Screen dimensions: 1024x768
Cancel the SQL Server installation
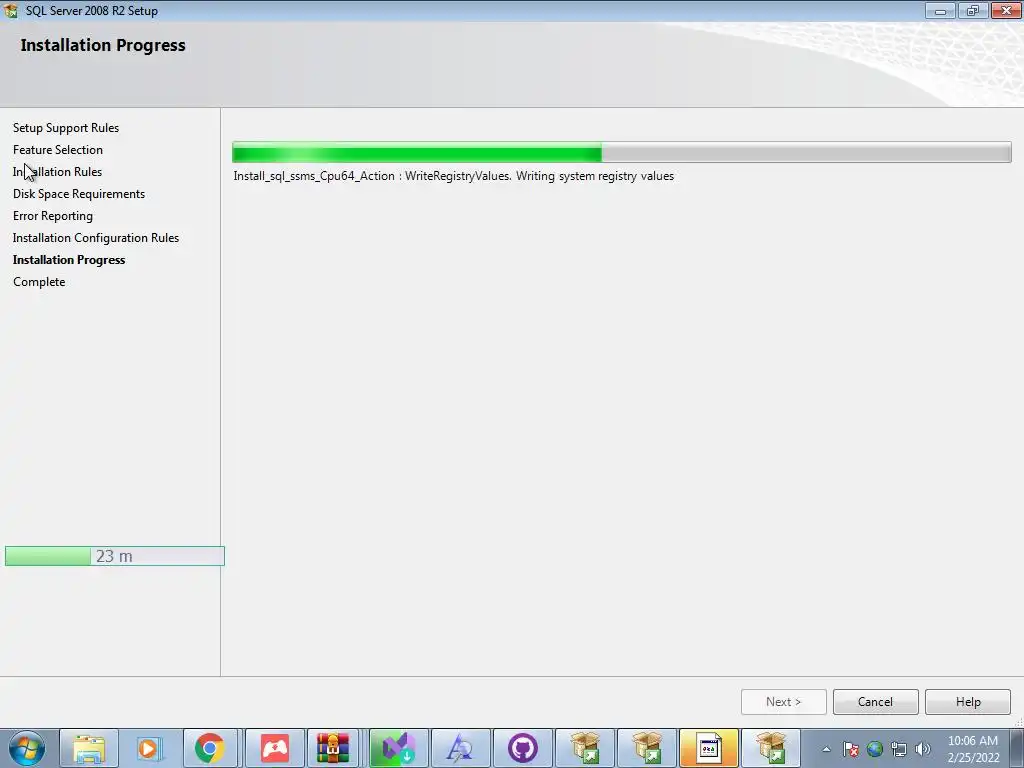tap(875, 701)
